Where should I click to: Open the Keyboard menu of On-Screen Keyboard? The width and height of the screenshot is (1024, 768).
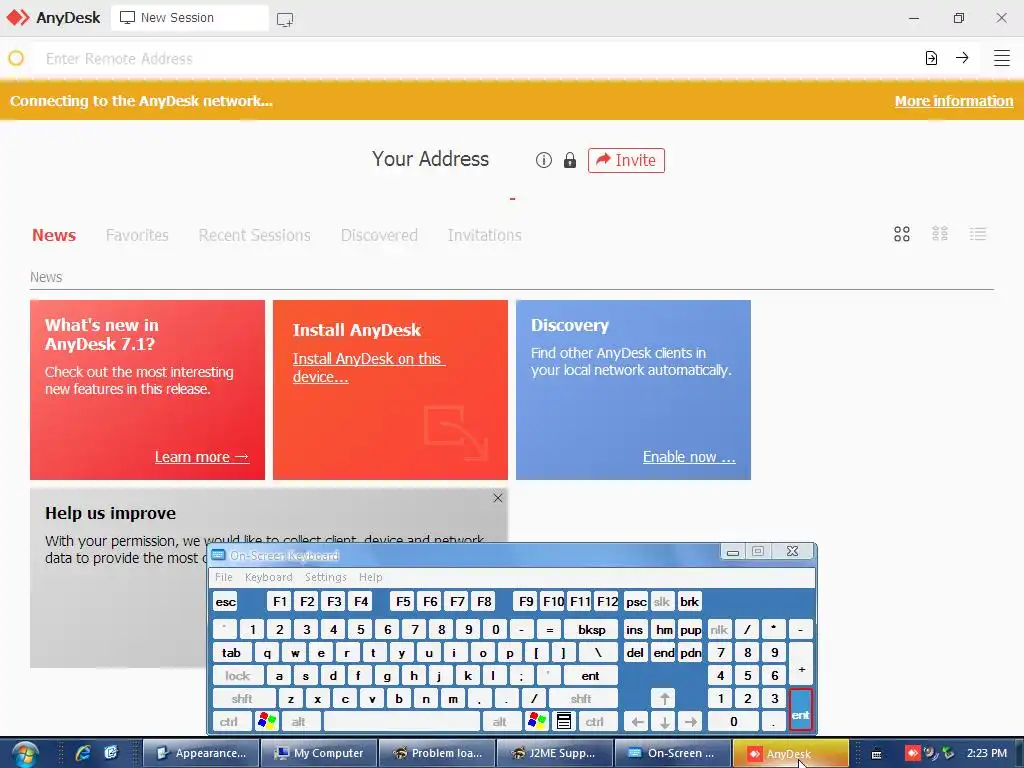[x=268, y=577]
